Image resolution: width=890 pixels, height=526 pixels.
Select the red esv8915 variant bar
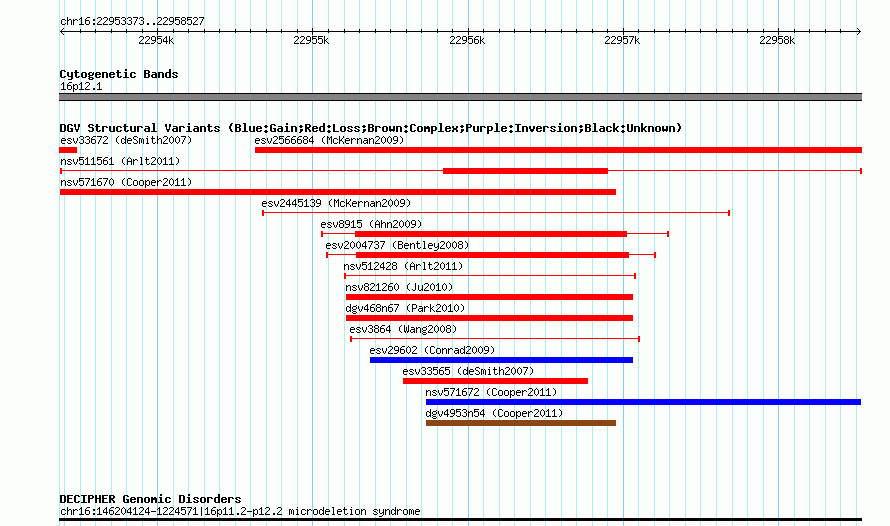pos(491,234)
